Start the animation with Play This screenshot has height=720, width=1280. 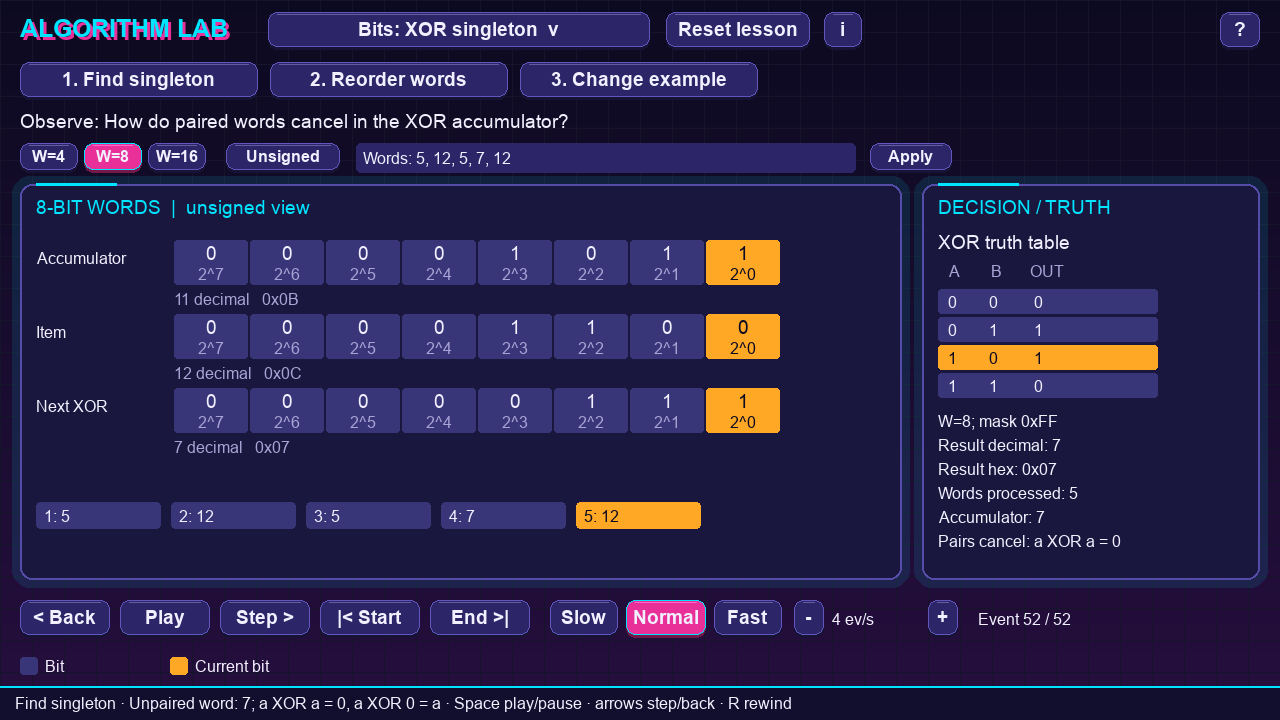(165, 618)
